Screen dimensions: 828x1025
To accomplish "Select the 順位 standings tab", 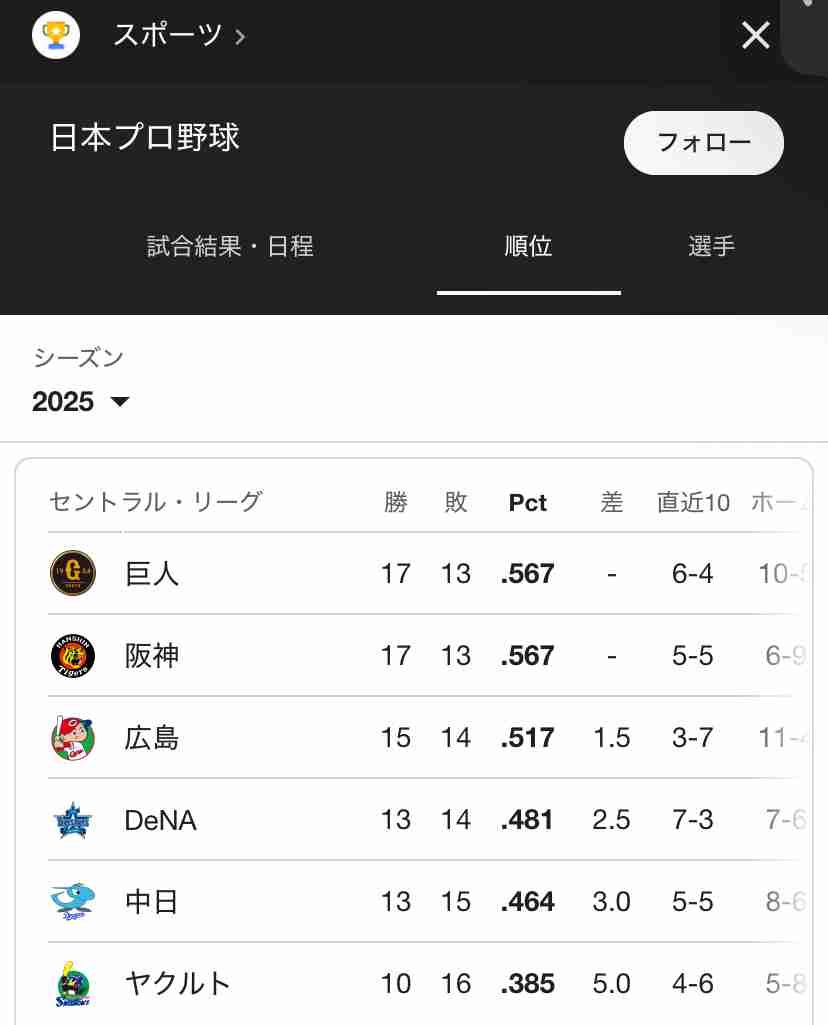I will (529, 246).
